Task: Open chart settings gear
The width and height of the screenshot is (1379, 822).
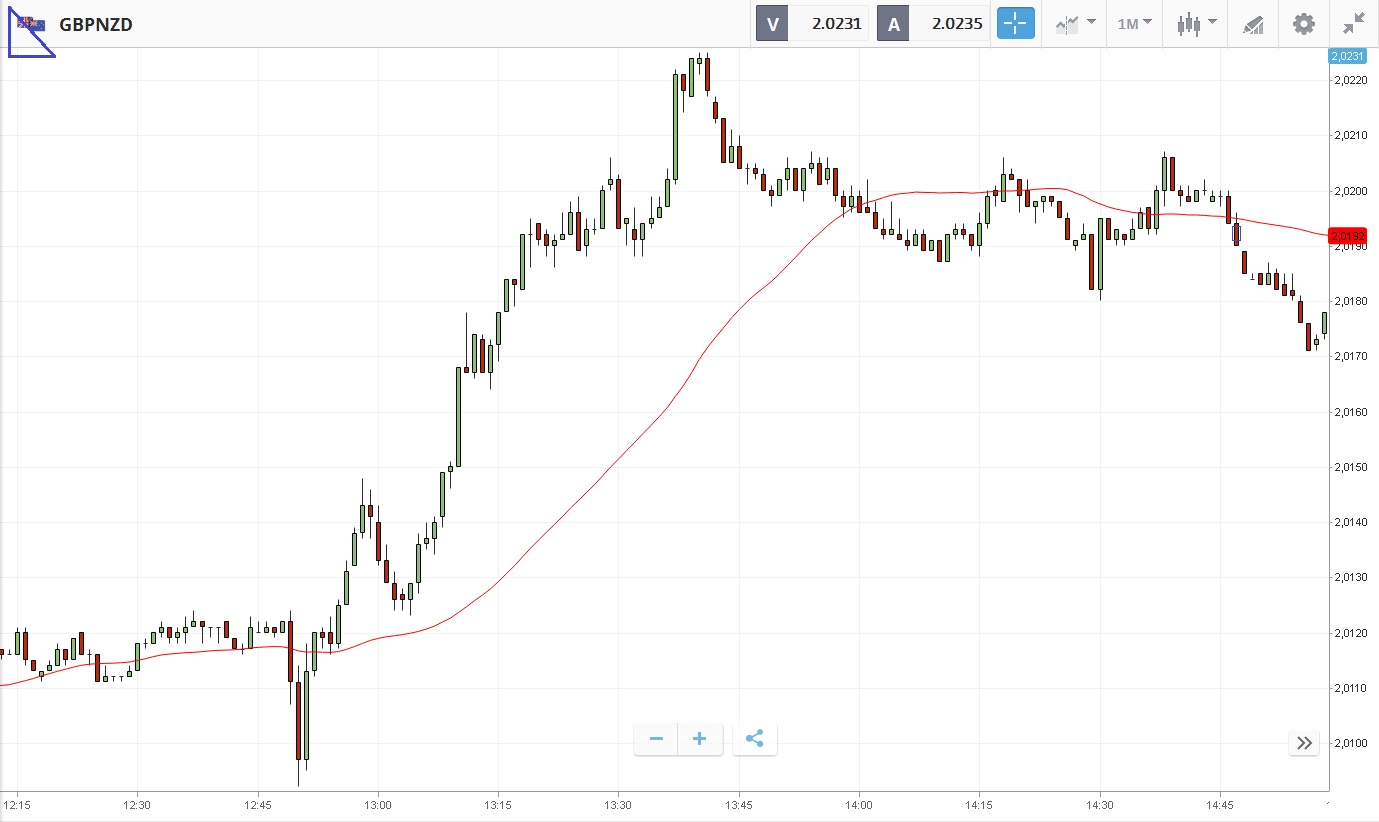Action: 1304,24
